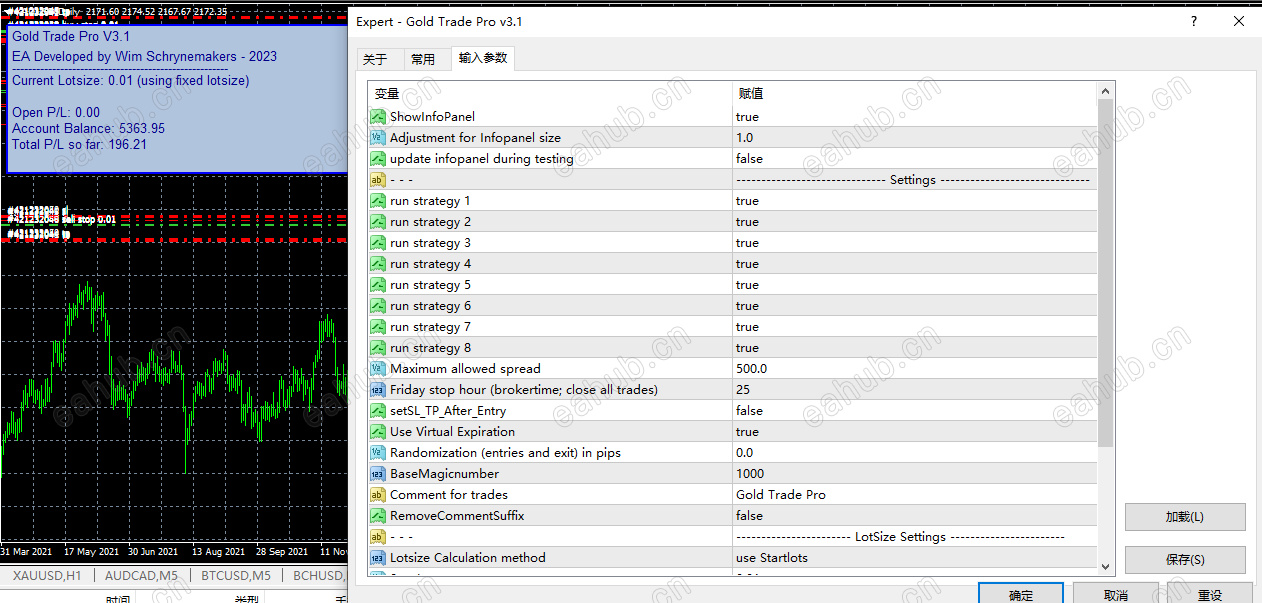Screen dimensions: 1262x603
Task: Click the scrollbar up arrow
Action: 1105,92
